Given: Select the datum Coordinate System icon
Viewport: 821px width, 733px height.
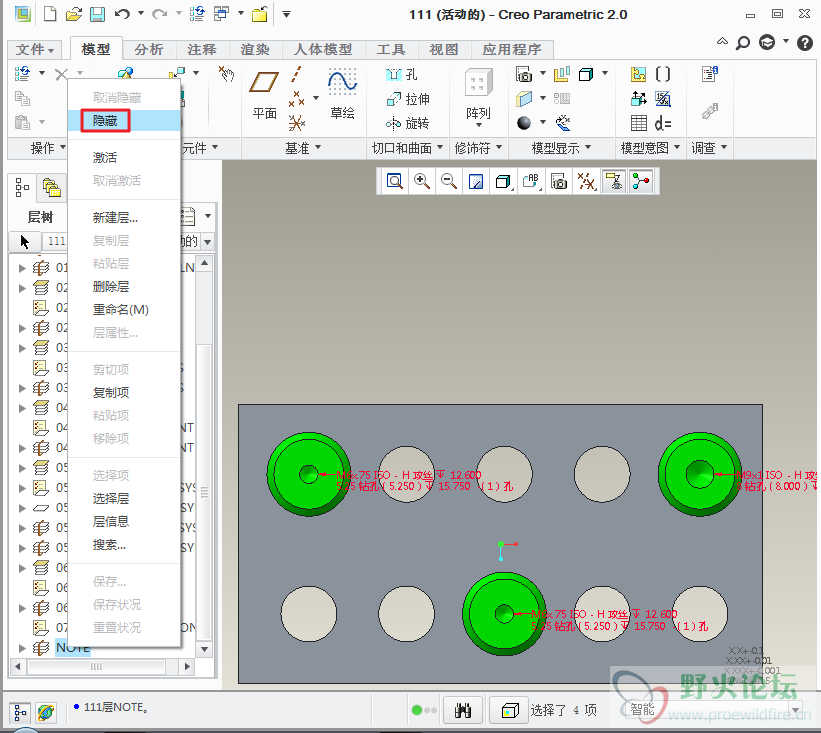Looking at the screenshot, I should 296,123.
